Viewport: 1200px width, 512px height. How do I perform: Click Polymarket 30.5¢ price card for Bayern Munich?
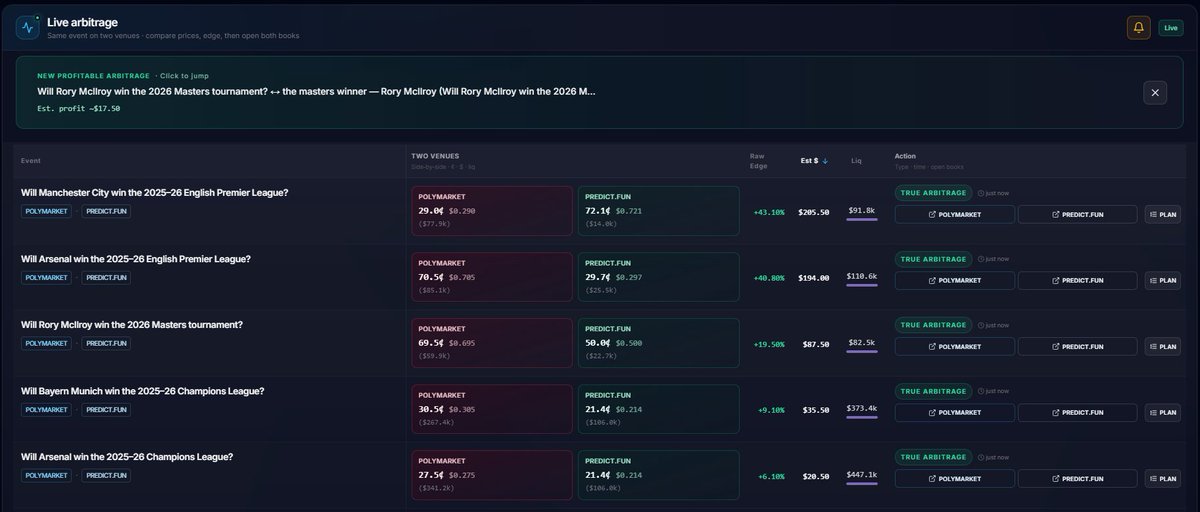coord(492,409)
